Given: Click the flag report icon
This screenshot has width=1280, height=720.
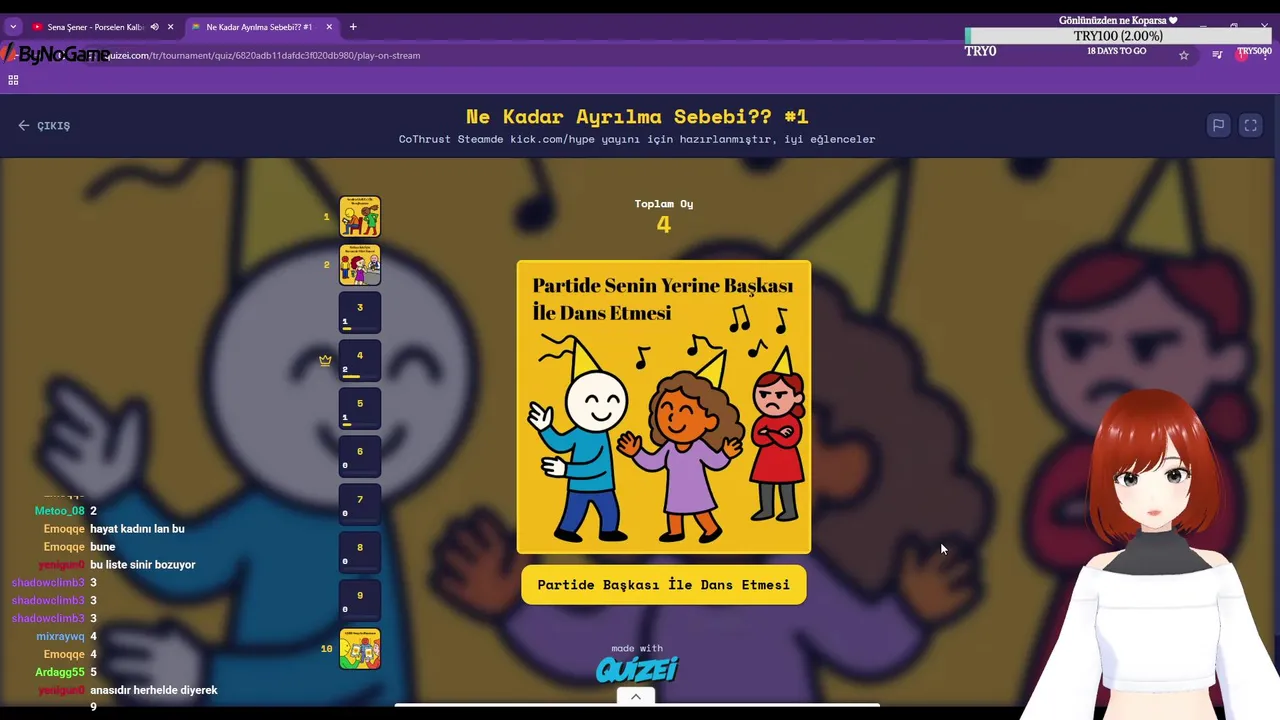Looking at the screenshot, I should (x=1218, y=125).
